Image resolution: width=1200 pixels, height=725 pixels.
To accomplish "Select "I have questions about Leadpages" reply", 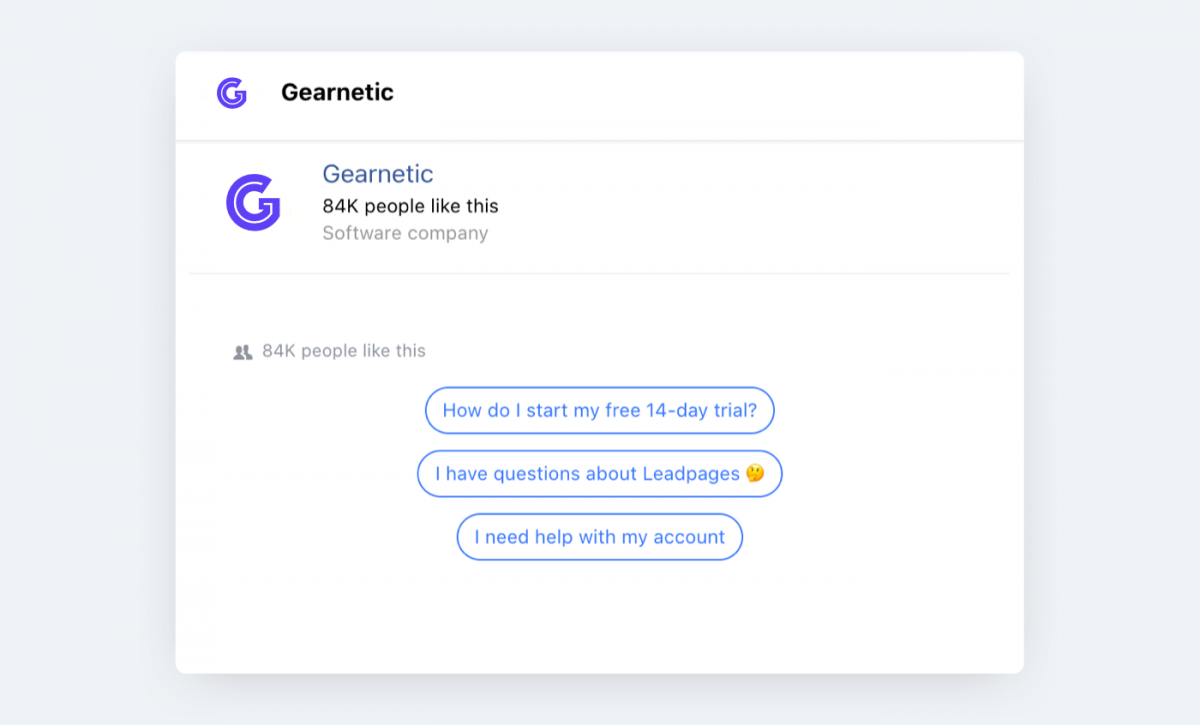I will coord(600,474).
